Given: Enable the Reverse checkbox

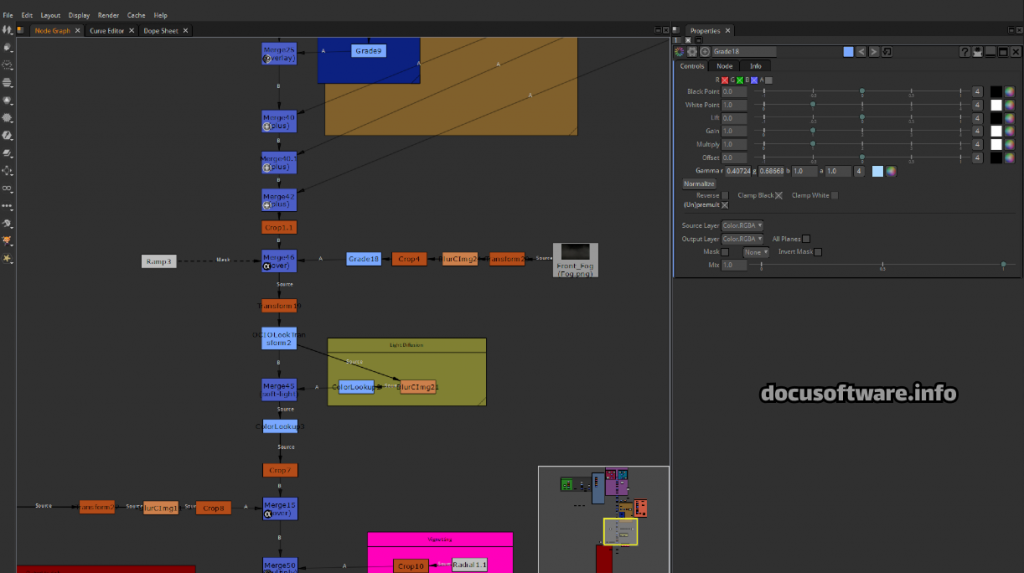Looking at the screenshot, I should click(x=726, y=195).
